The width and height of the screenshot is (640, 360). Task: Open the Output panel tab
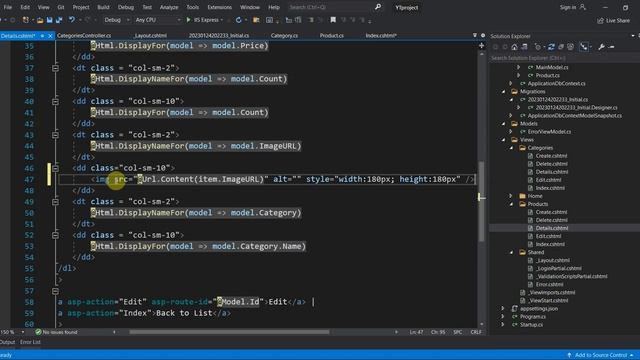(x=8, y=342)
